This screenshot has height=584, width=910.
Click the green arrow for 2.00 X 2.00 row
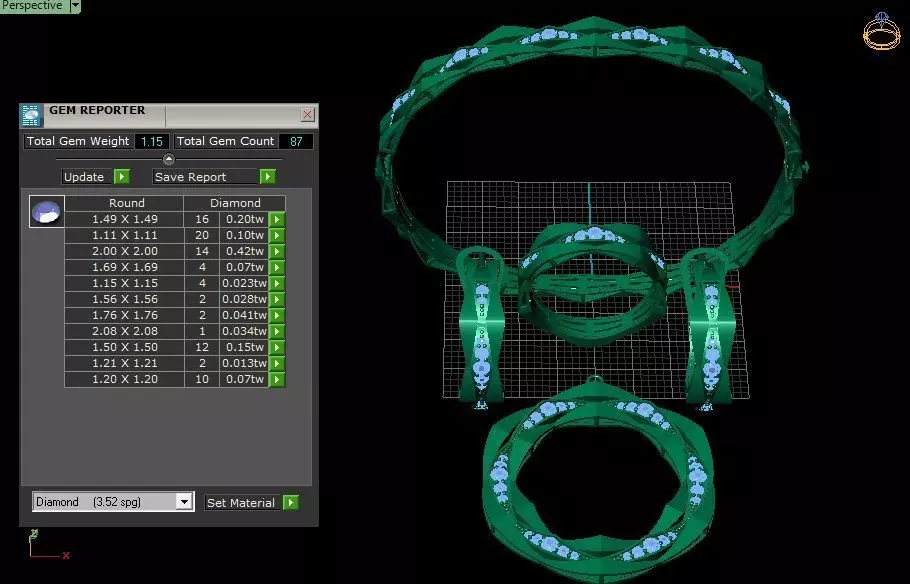(277, 251)
